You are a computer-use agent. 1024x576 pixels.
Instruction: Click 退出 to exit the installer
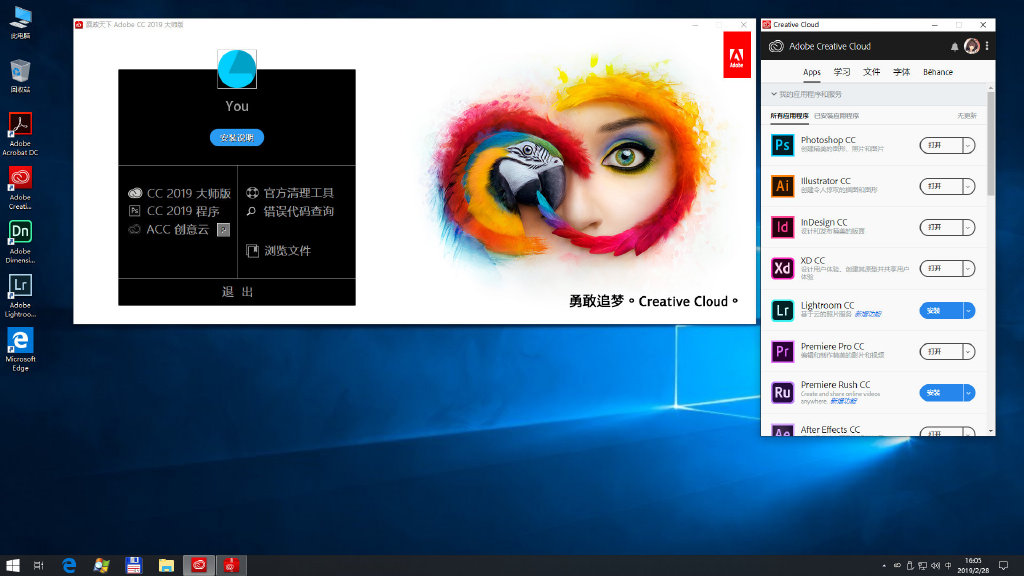click(x=236, y=290)
